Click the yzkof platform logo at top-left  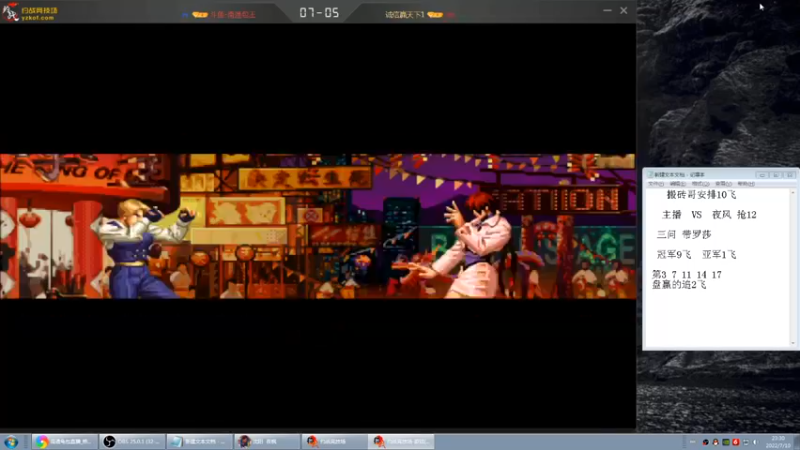(30, 12)
